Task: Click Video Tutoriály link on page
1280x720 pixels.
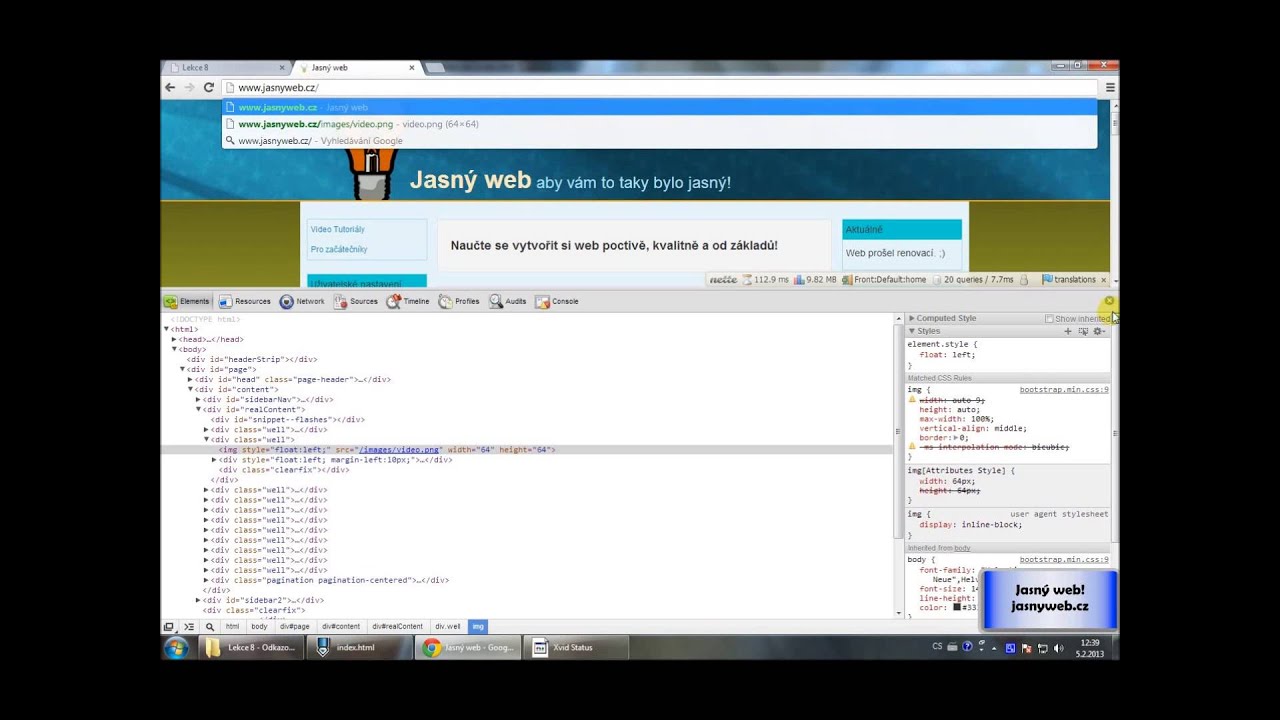Action: pos(338,229)
